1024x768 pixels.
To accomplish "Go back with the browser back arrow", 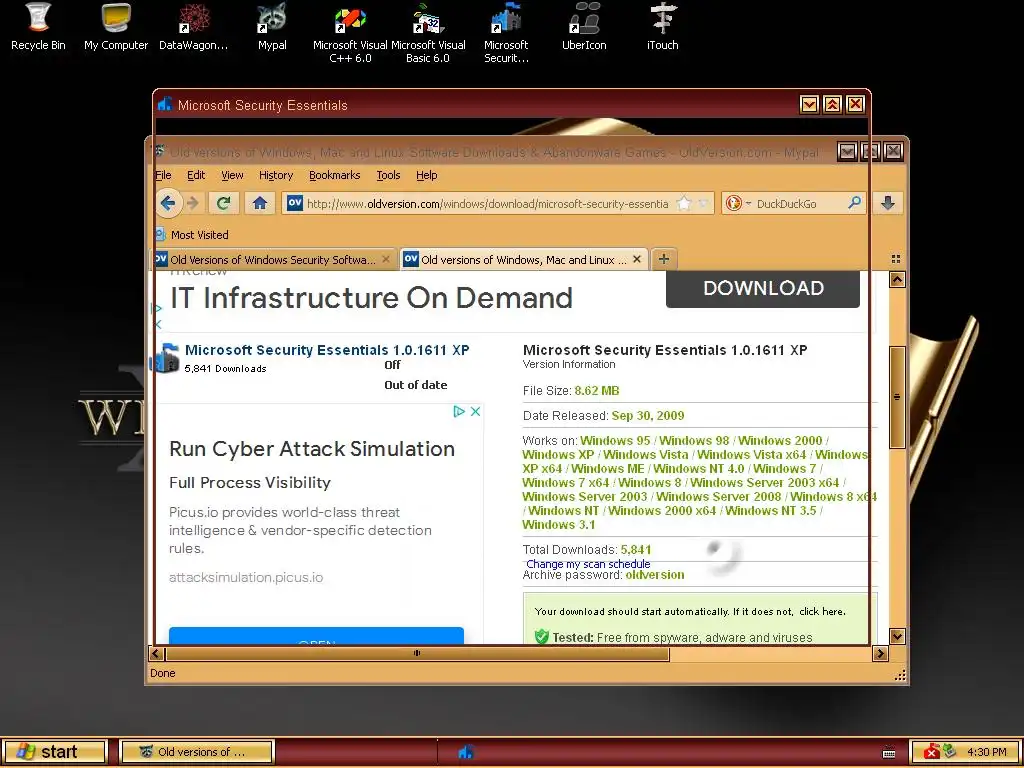I will [x=168, y=203].
